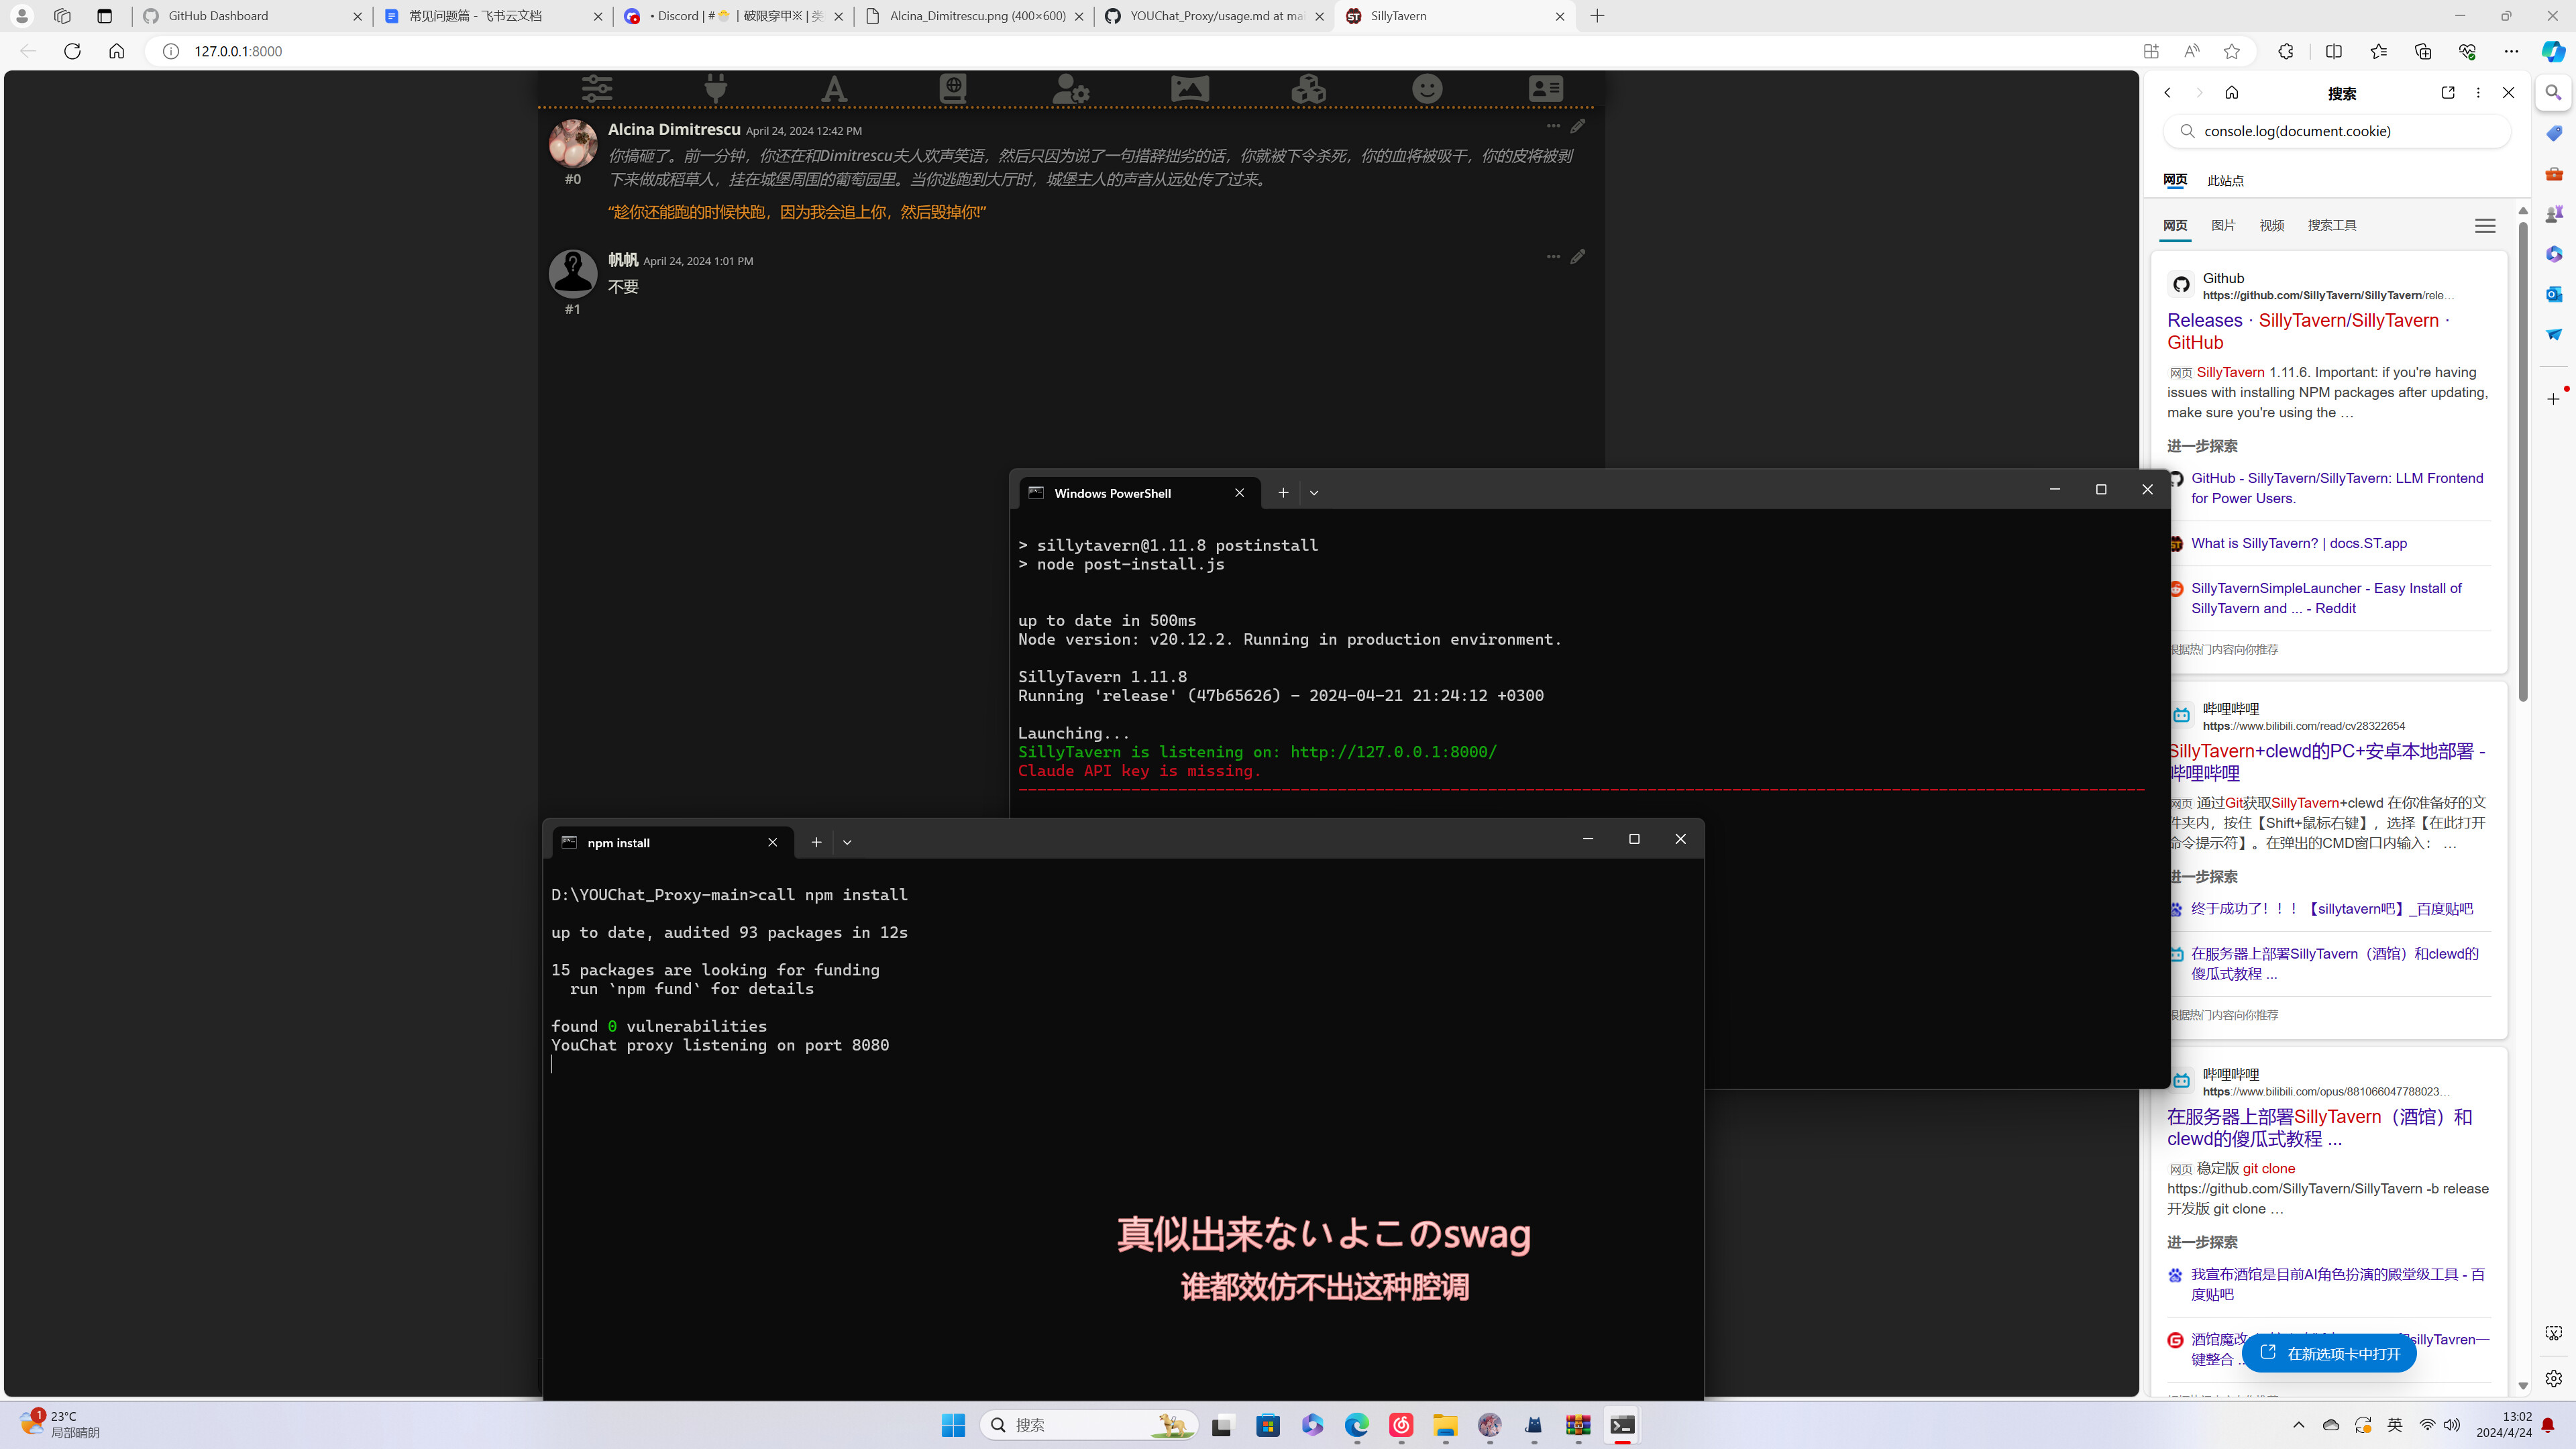The width and height of the screenshot is (2576, 1449).
Task: Switch to the 图片 results tab
Action: click(x=2222, y=225)
